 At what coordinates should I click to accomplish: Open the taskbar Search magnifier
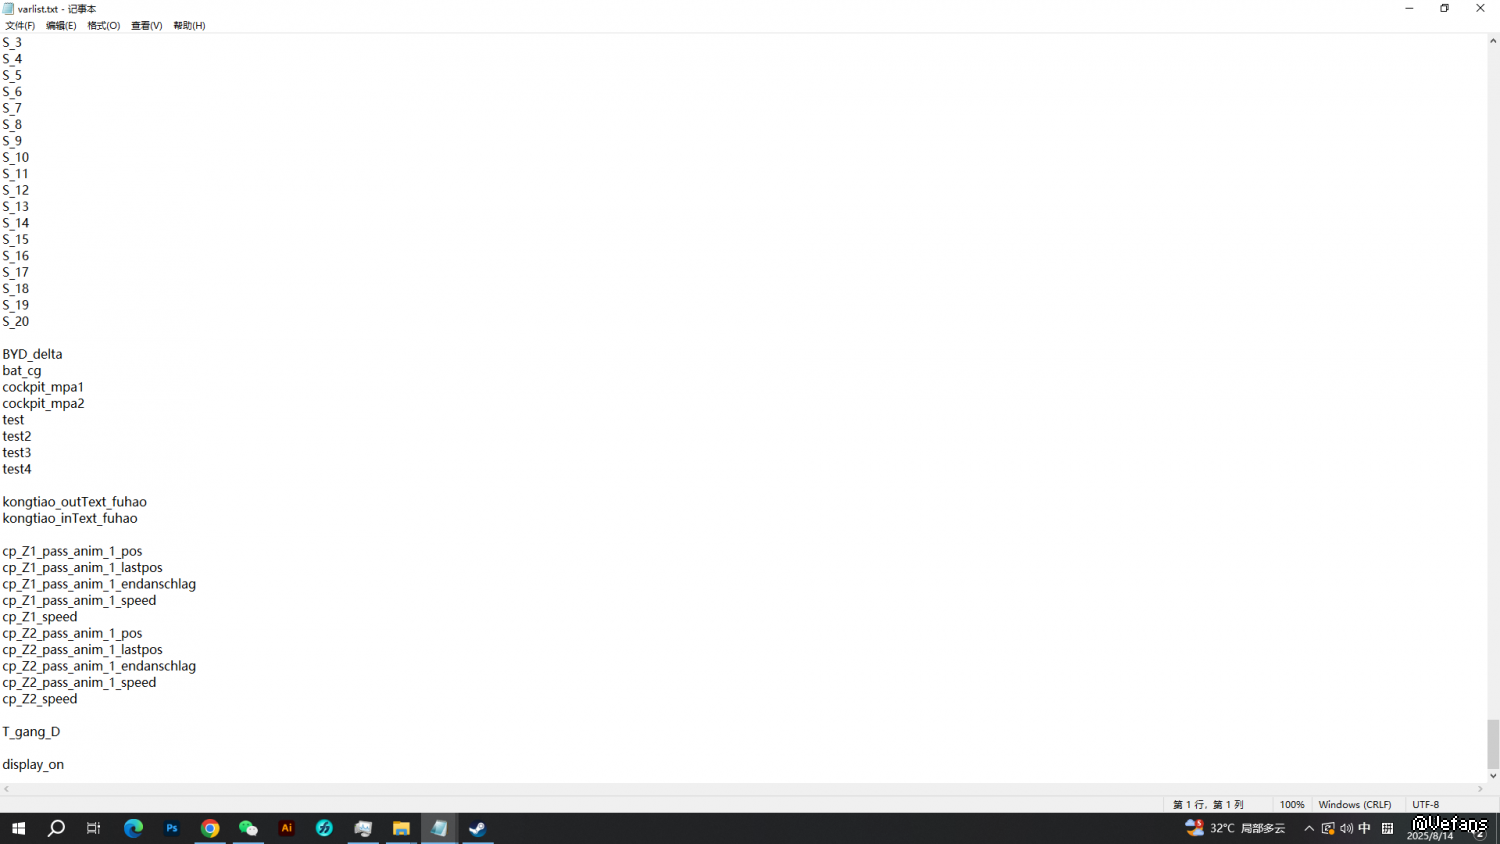[56, 828]
